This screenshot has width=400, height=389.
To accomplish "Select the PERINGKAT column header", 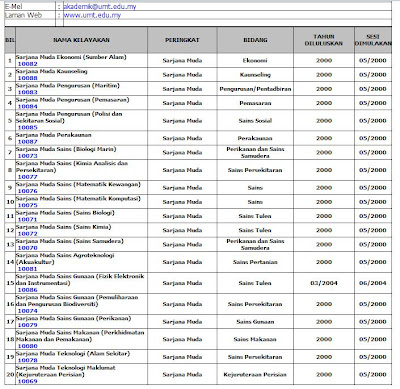I will (182, 40).
